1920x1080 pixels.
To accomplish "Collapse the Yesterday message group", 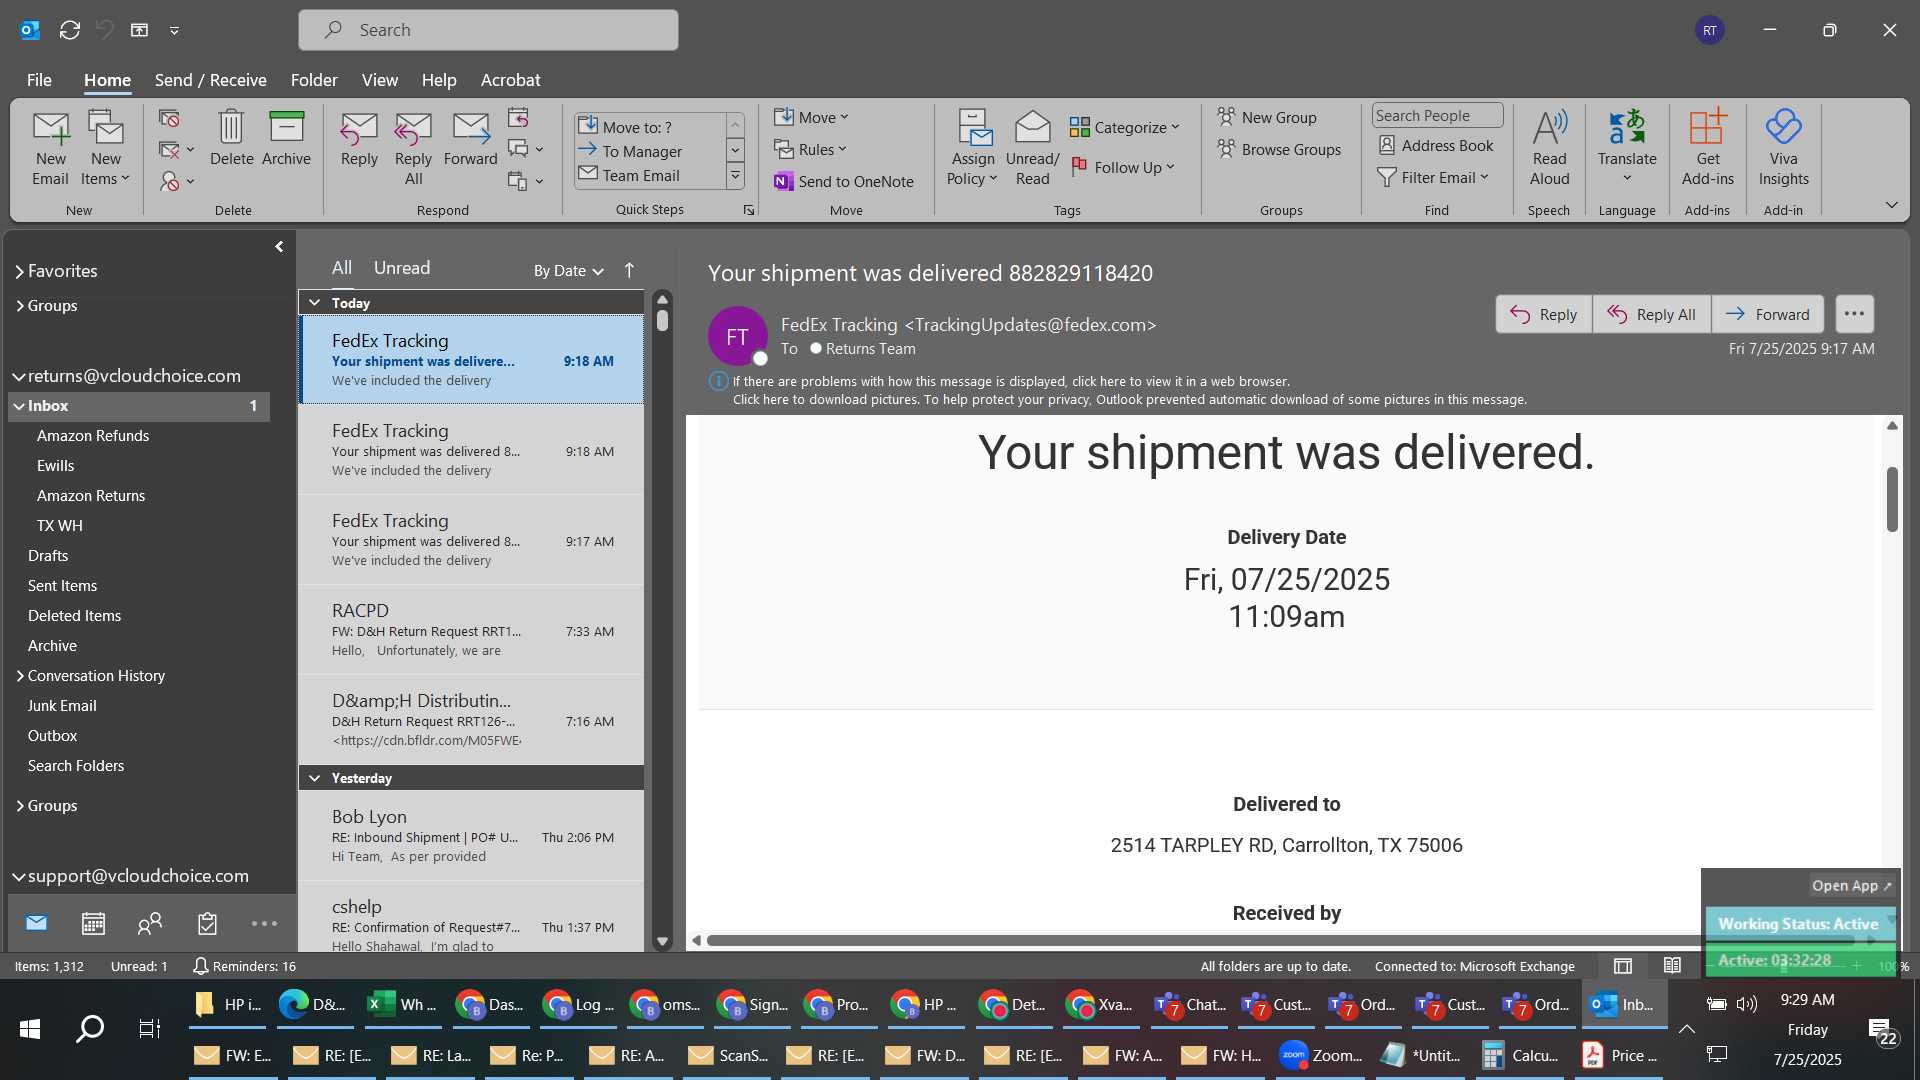I will (x=315, y=777).
